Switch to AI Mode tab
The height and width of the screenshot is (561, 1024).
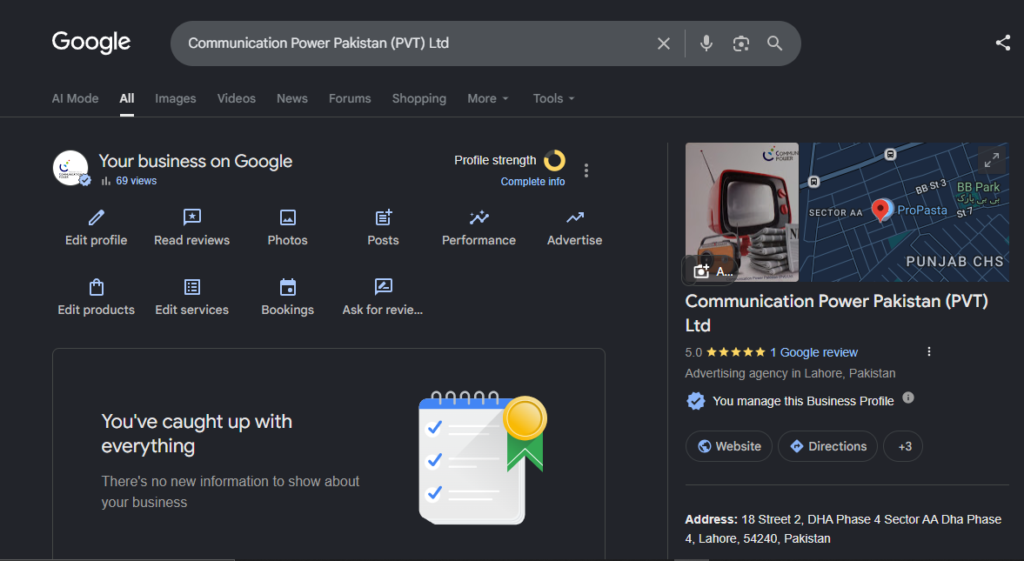tap(75, 99)
